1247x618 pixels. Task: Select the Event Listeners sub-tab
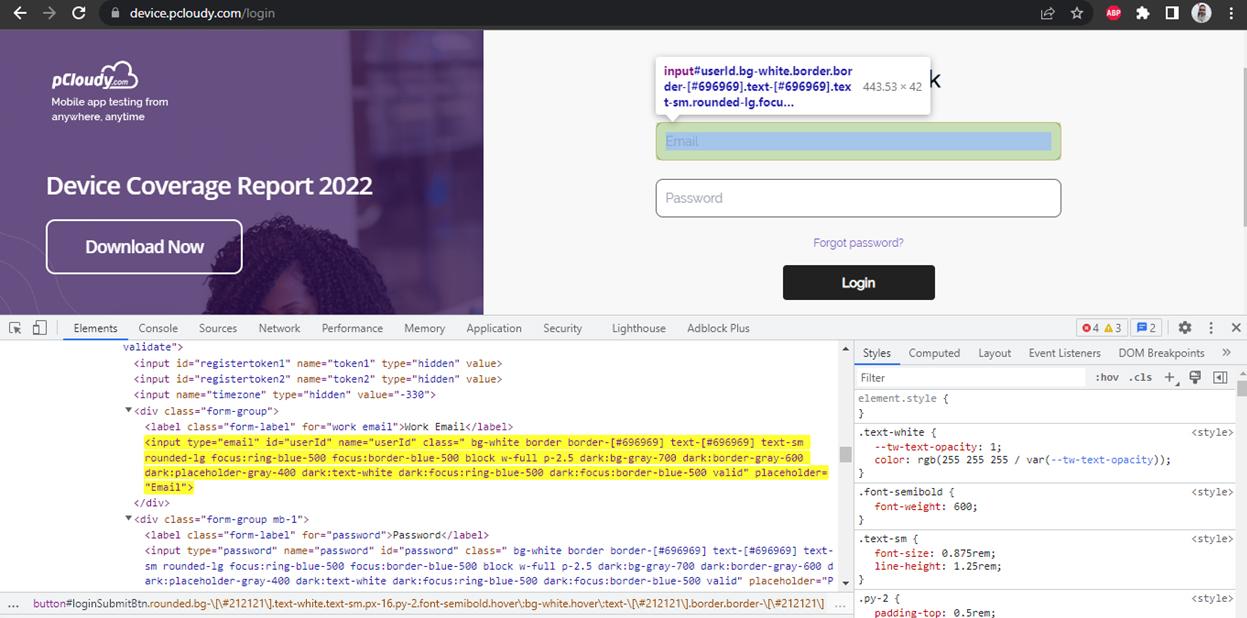[x=1065, y=353]
